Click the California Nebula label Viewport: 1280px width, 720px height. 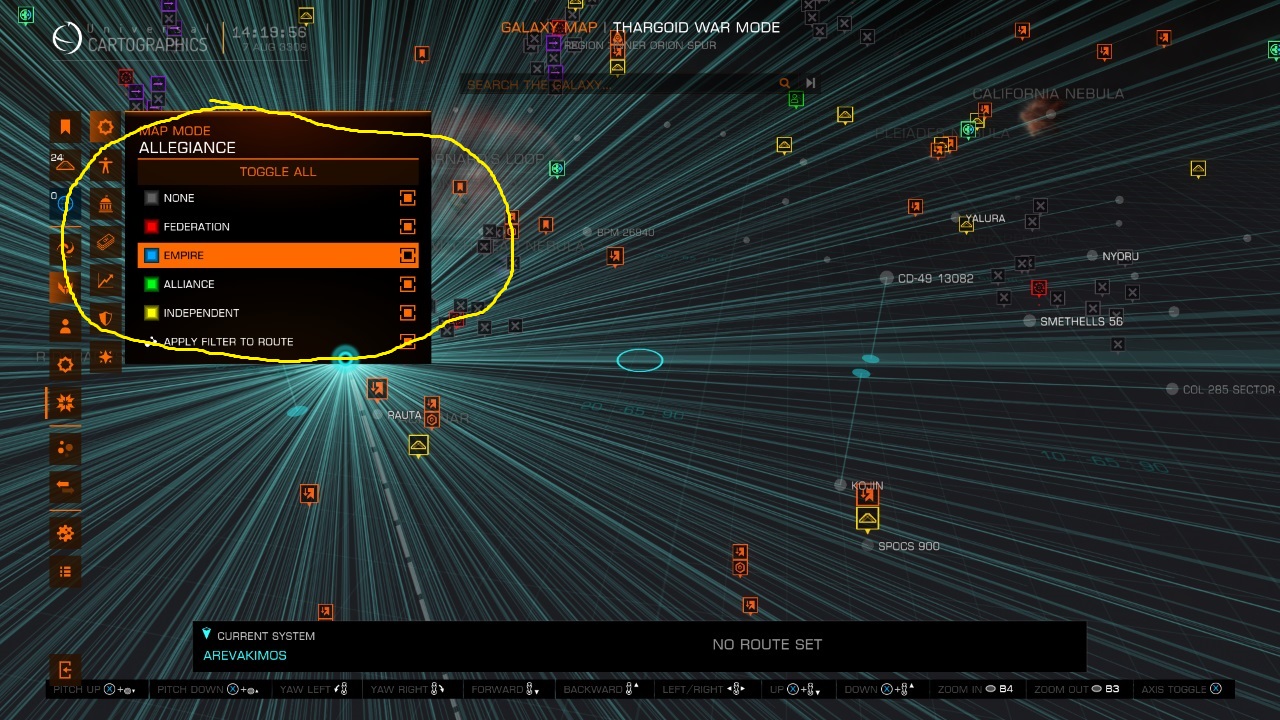coord(1048,93)
